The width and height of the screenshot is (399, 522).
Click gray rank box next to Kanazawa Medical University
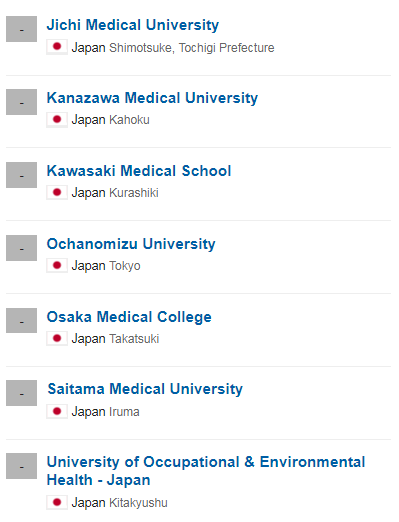[x=21, y=102]
